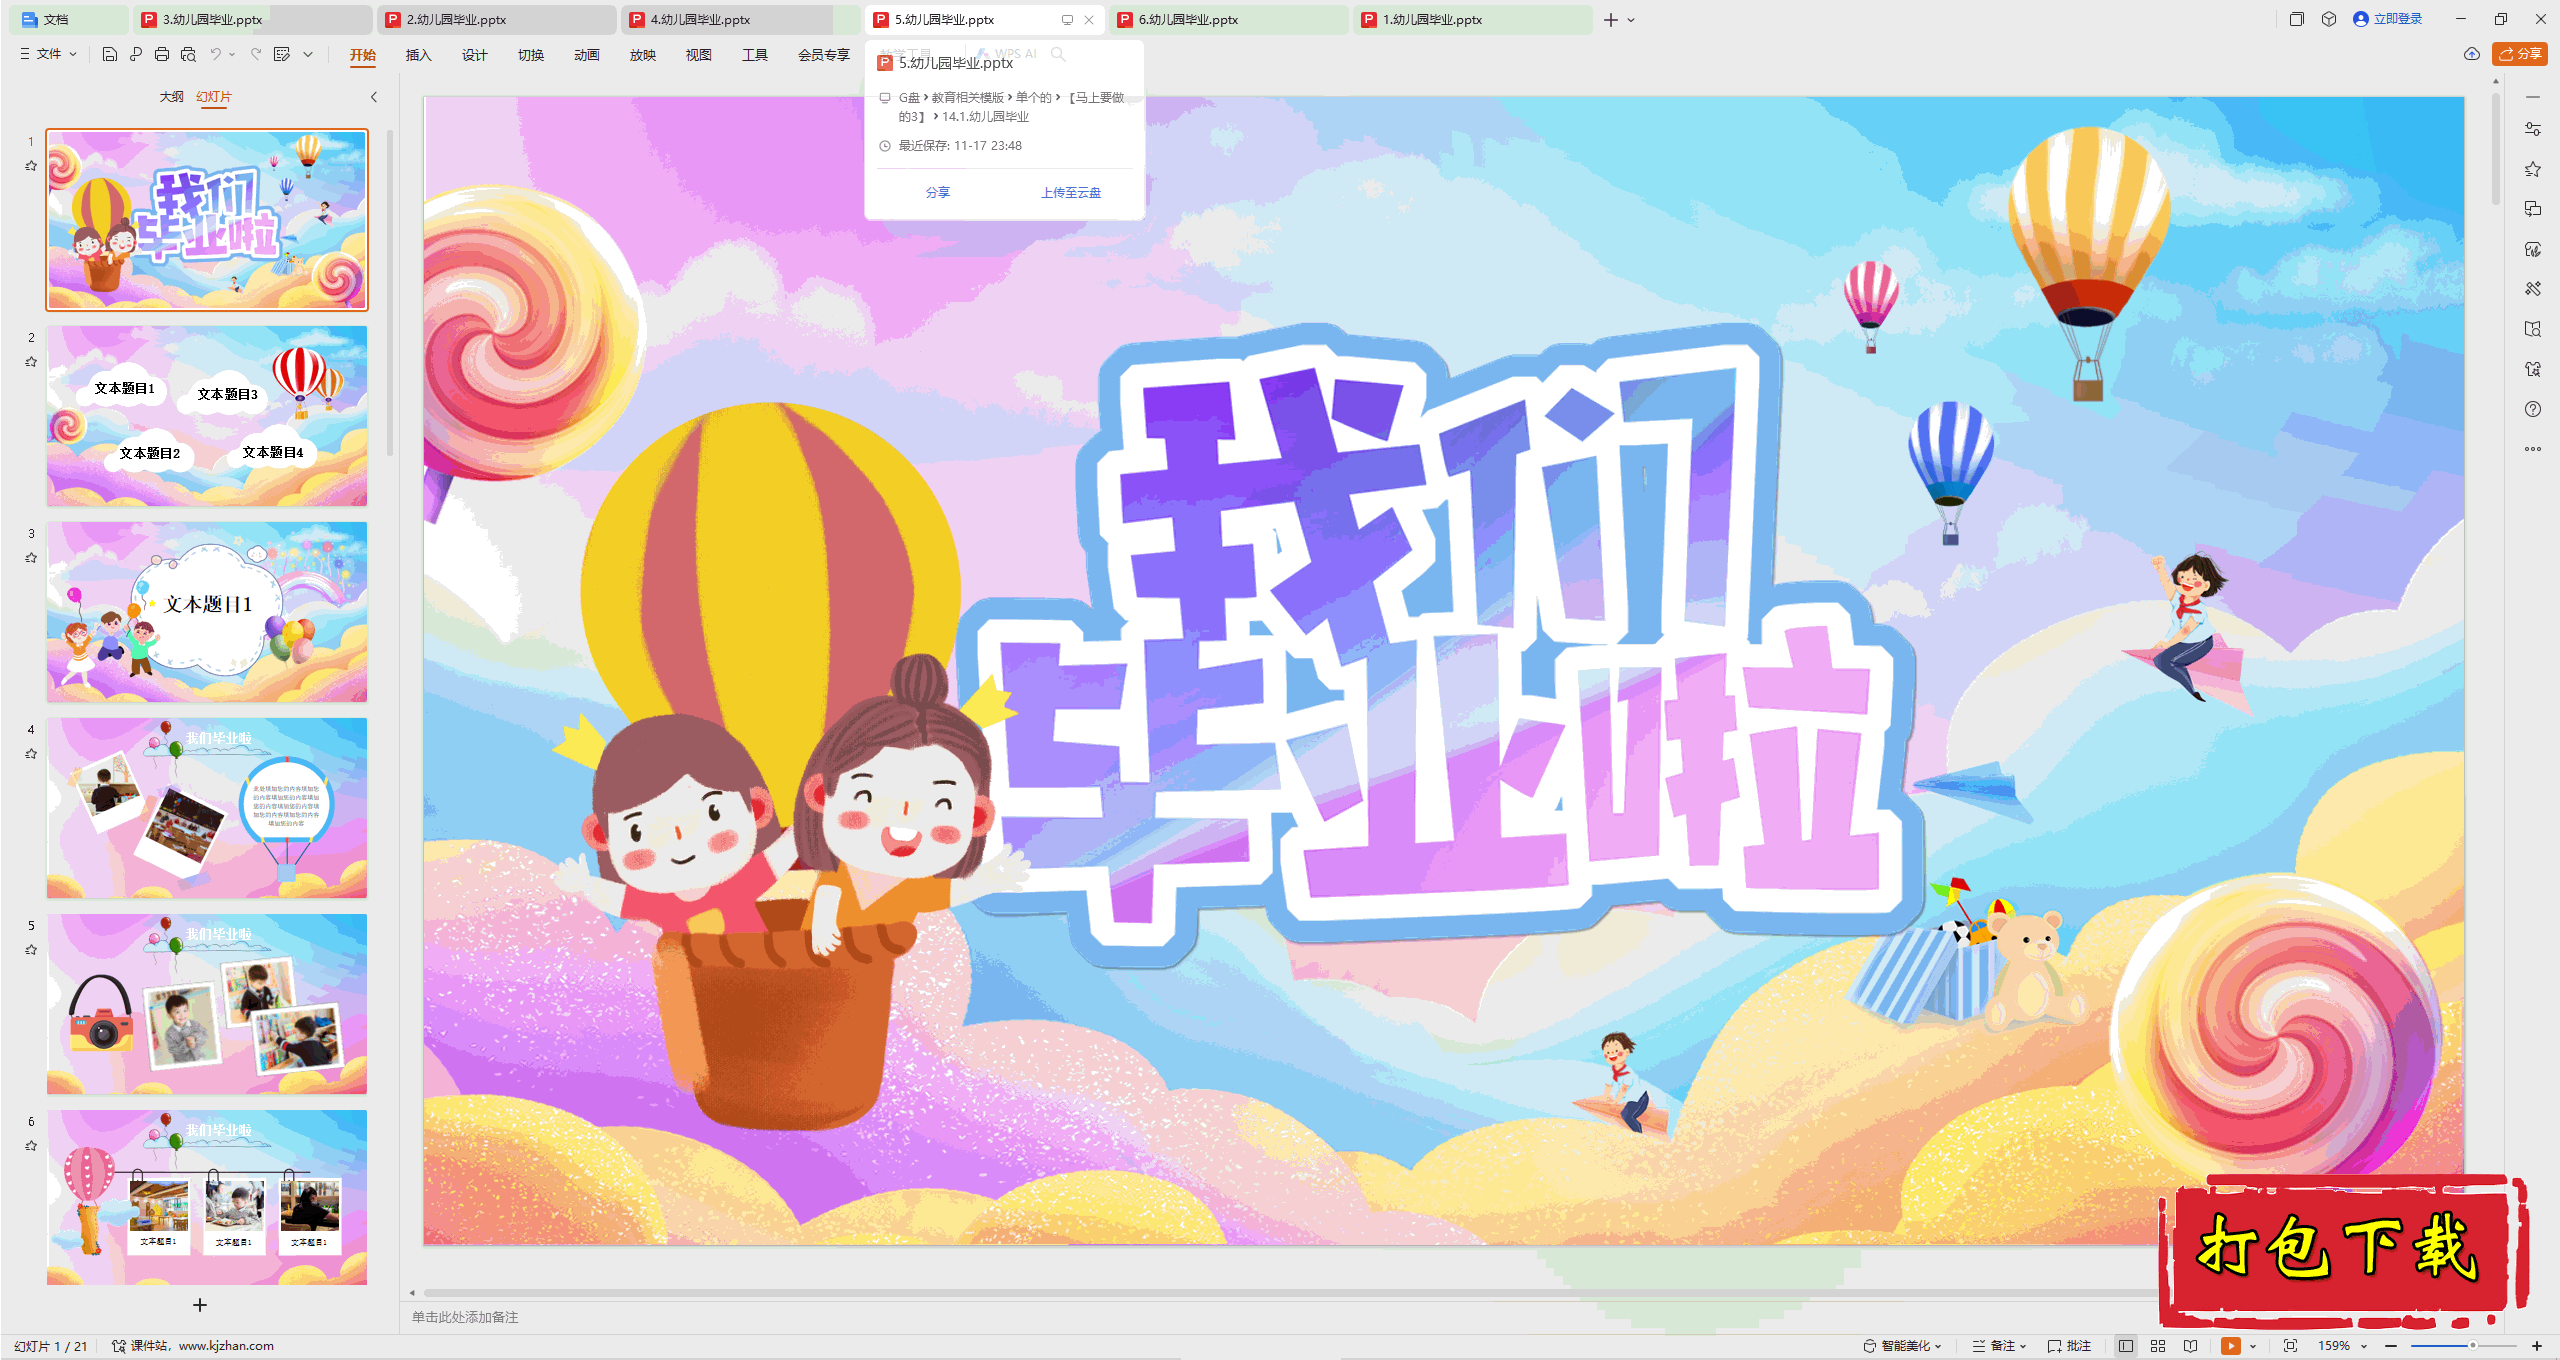Switch to the 大纲 outline tab
The height and width of the screenshot is (1360, 2560).
(172, 97)
